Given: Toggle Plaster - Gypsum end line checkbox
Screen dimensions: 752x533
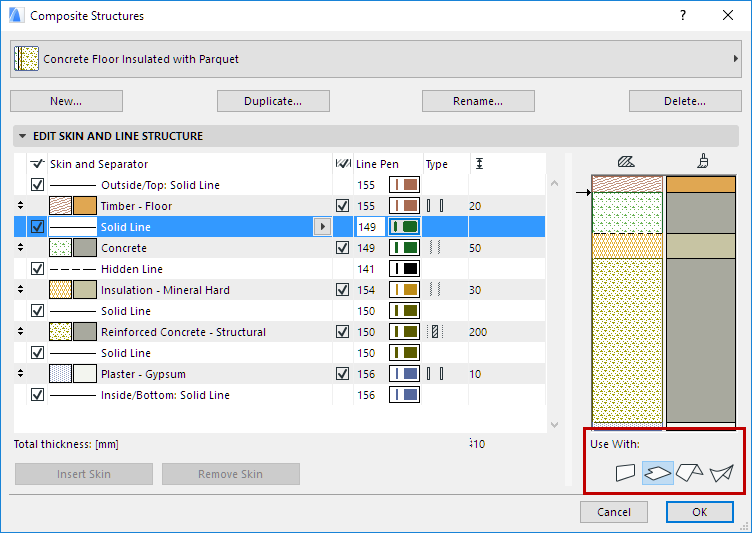Looking at the screenshot, I should [x=342, y=374].
